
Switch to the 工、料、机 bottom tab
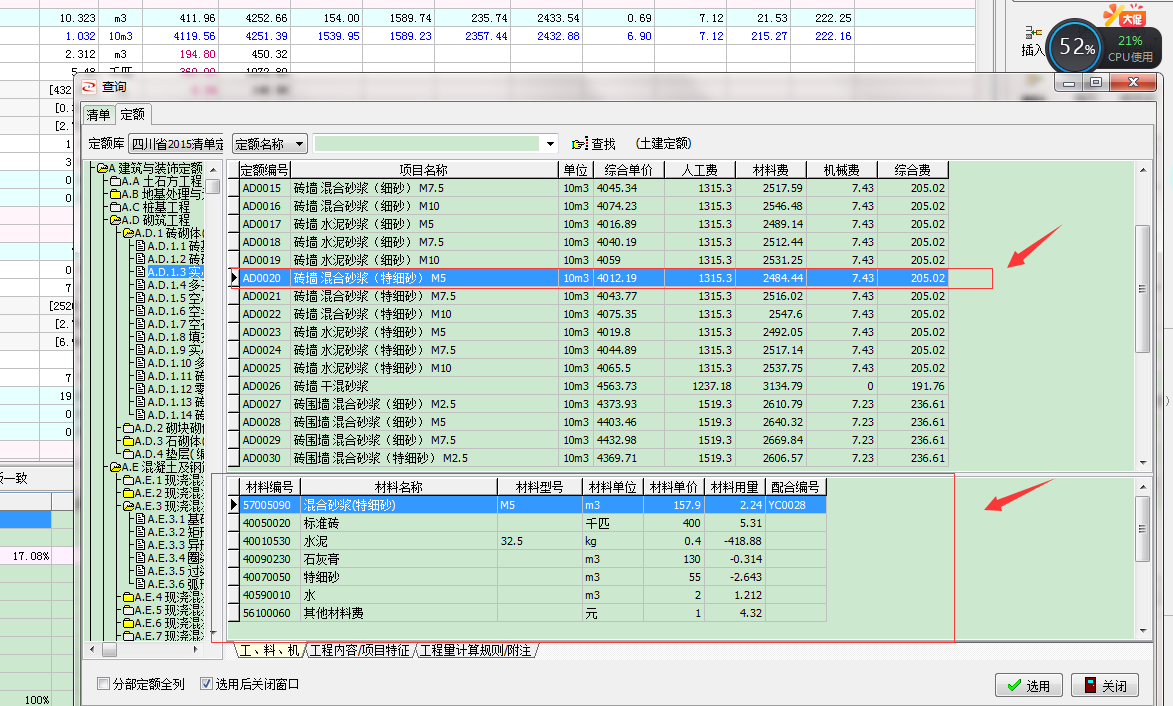pyautogui.click(x=270, y=651)
